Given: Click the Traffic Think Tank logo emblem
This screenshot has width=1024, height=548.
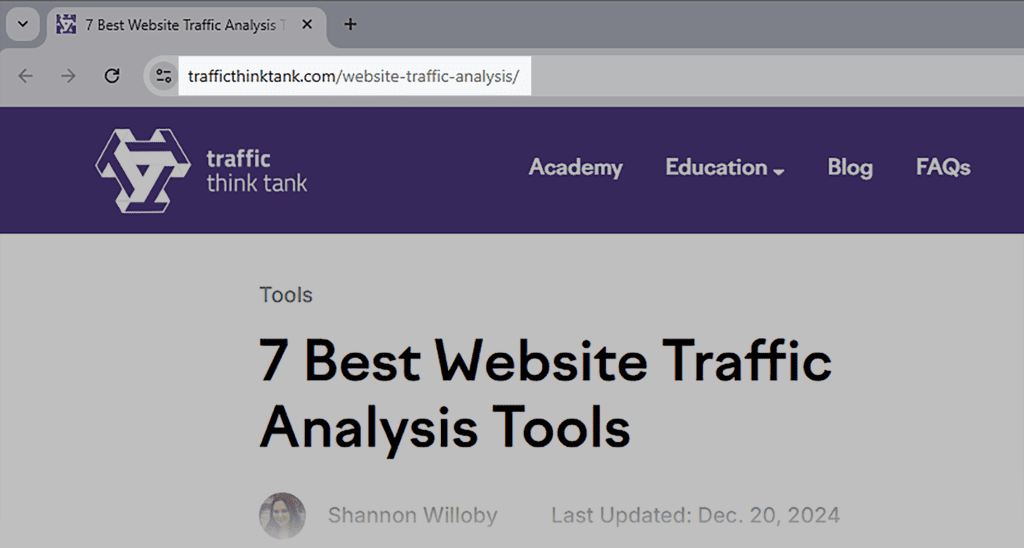Looking at the screenshot, I should pyautogui.click(x=140, y=169).
